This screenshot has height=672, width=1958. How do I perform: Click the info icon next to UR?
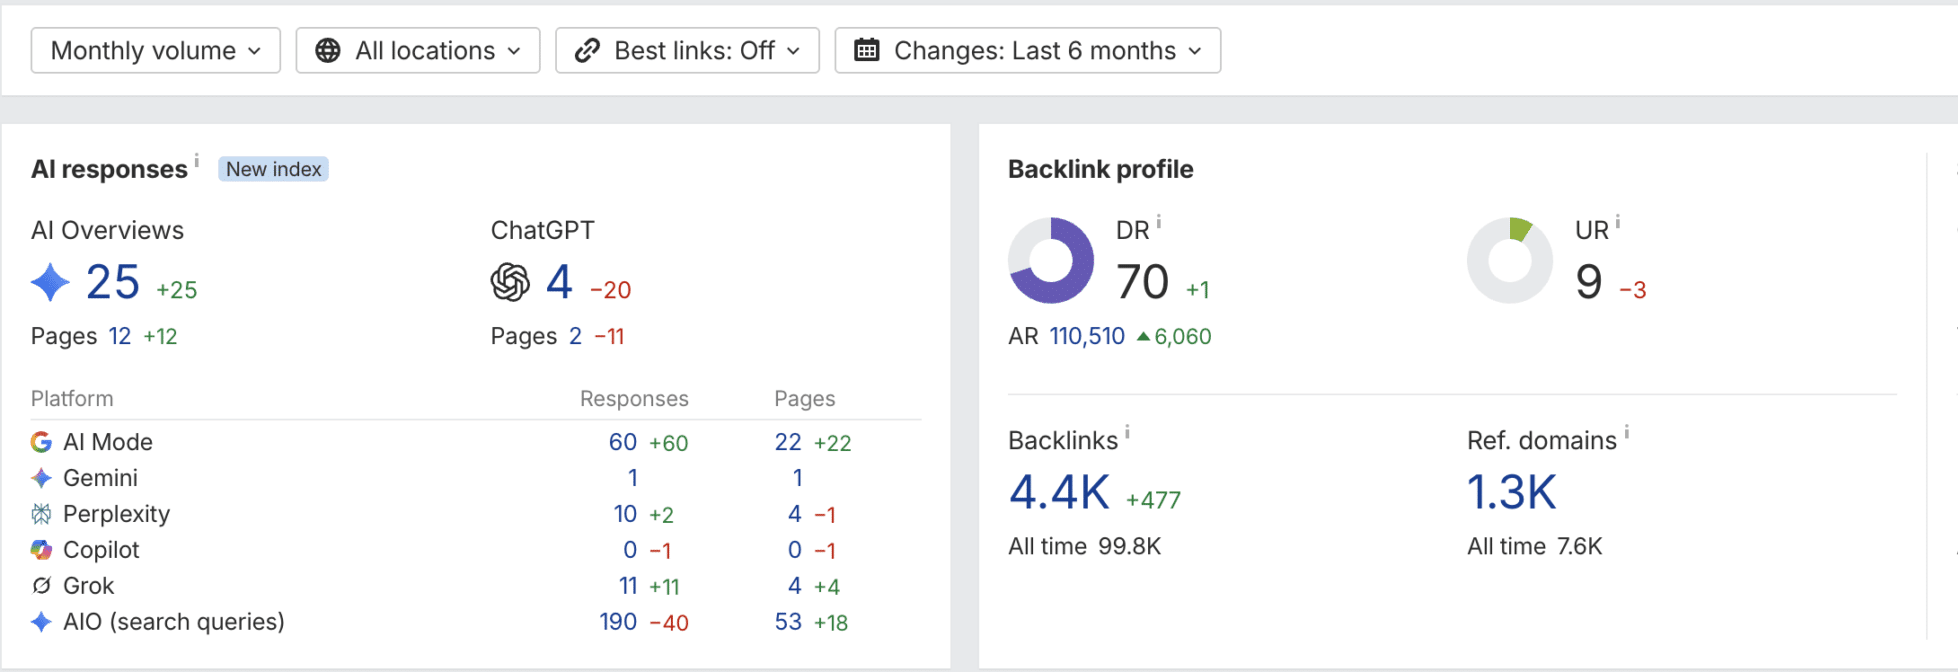coord(1618,222)
